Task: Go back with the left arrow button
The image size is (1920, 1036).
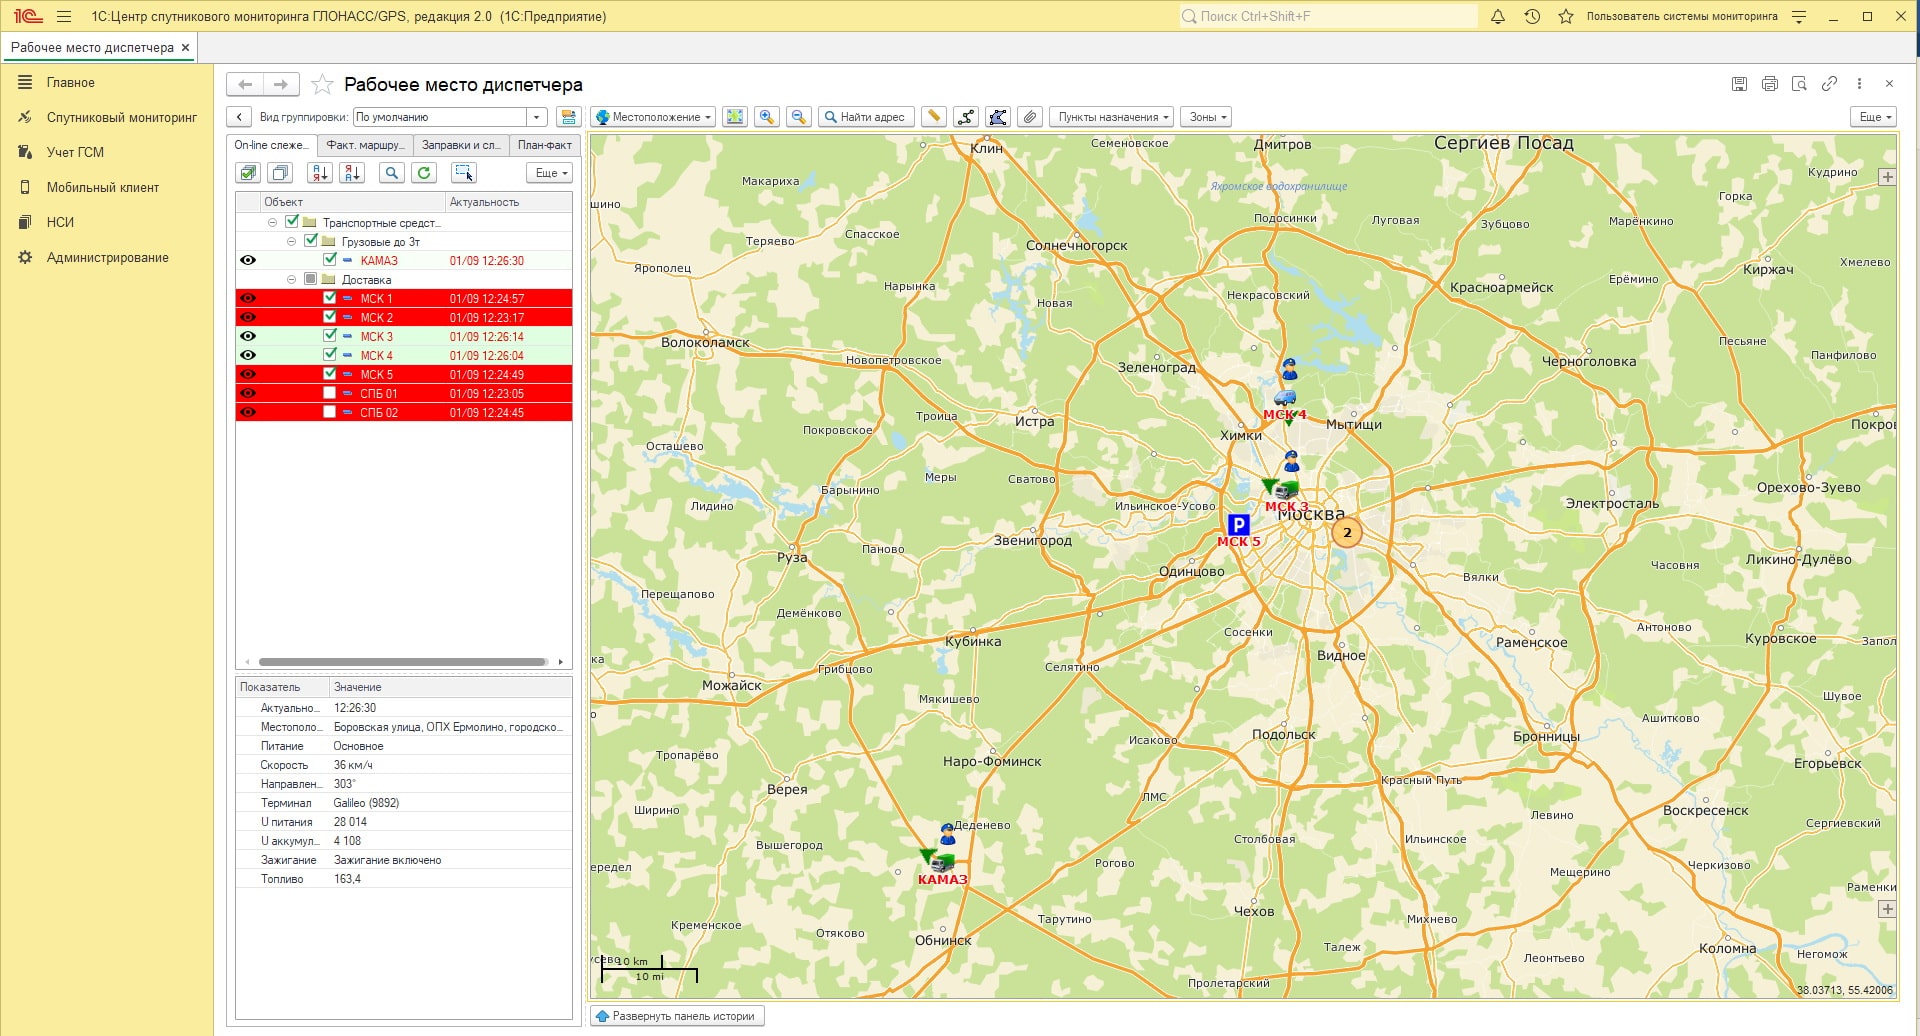Action: [245, 84]
